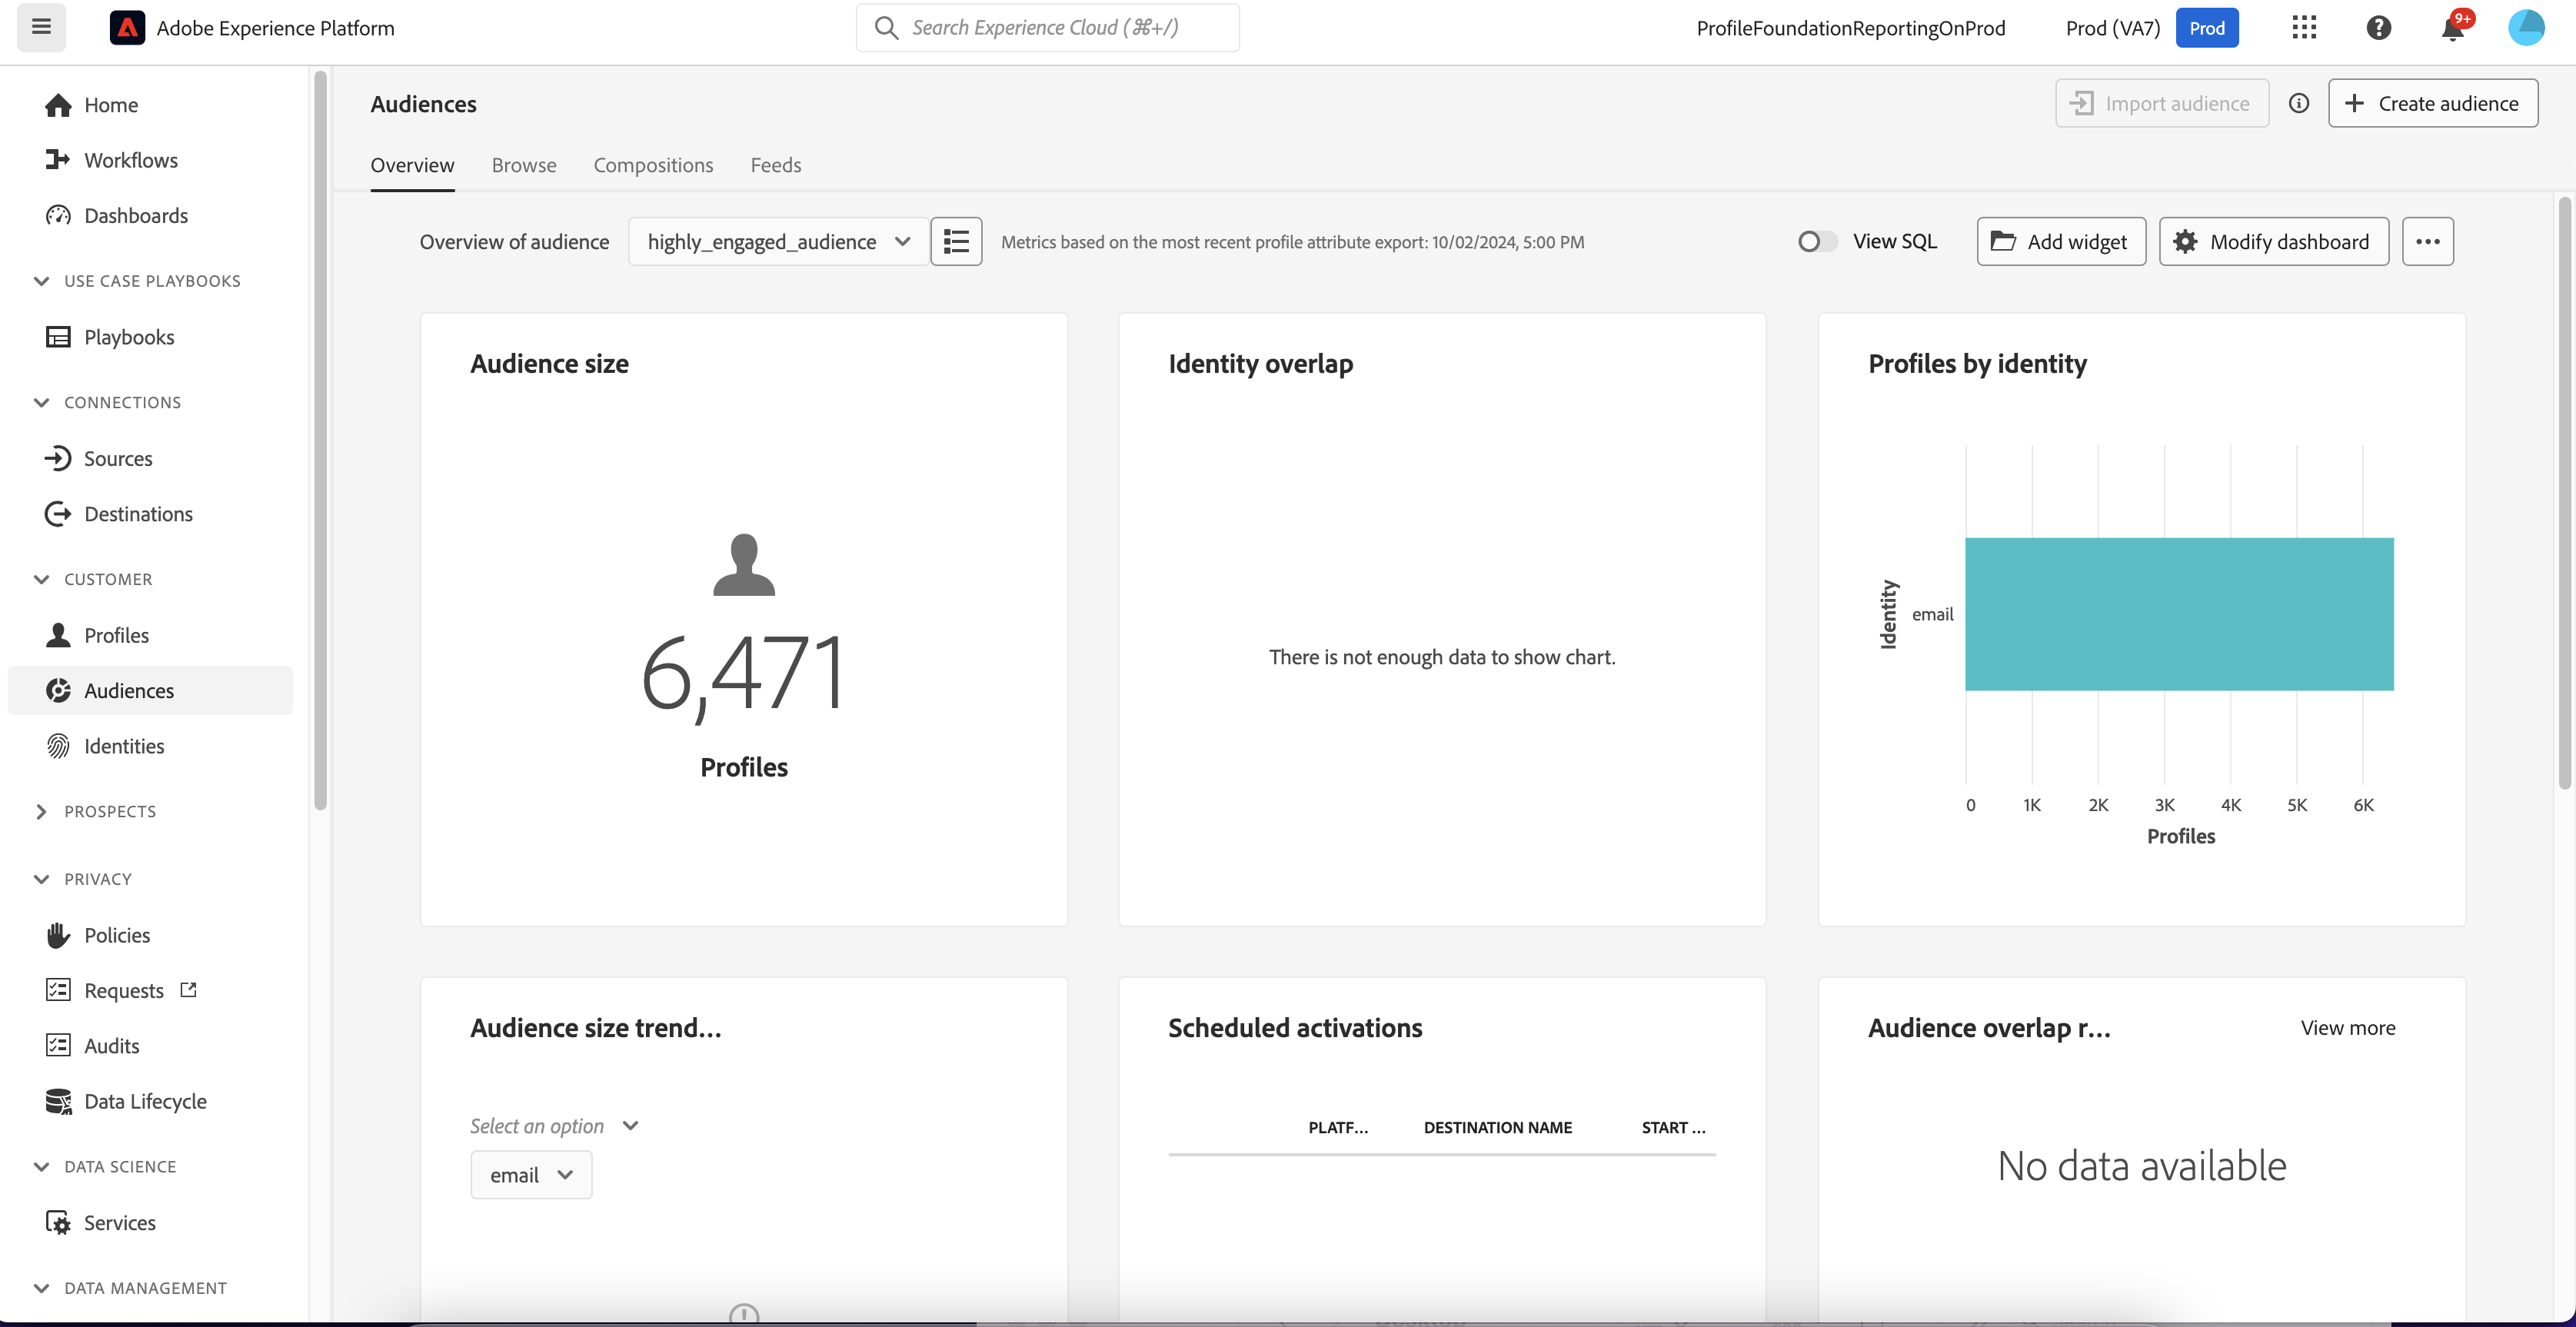Viewport: 2576px width, 1327px height.
Task: Open the highly_engaged_audience dropdown
Action: (x=778, y=241)
